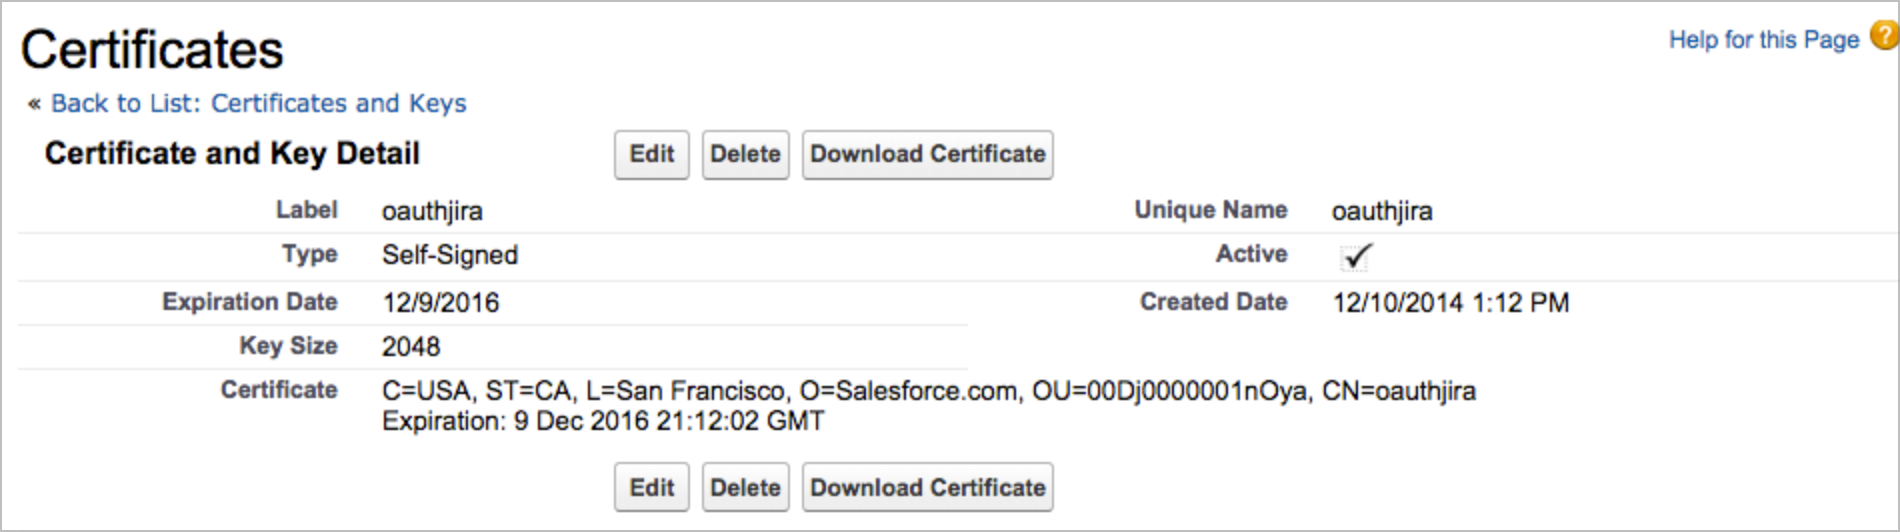Click the Label value oauthjira
The height and width of the screenshot is (532, 1900).
[x=432, y=212]
